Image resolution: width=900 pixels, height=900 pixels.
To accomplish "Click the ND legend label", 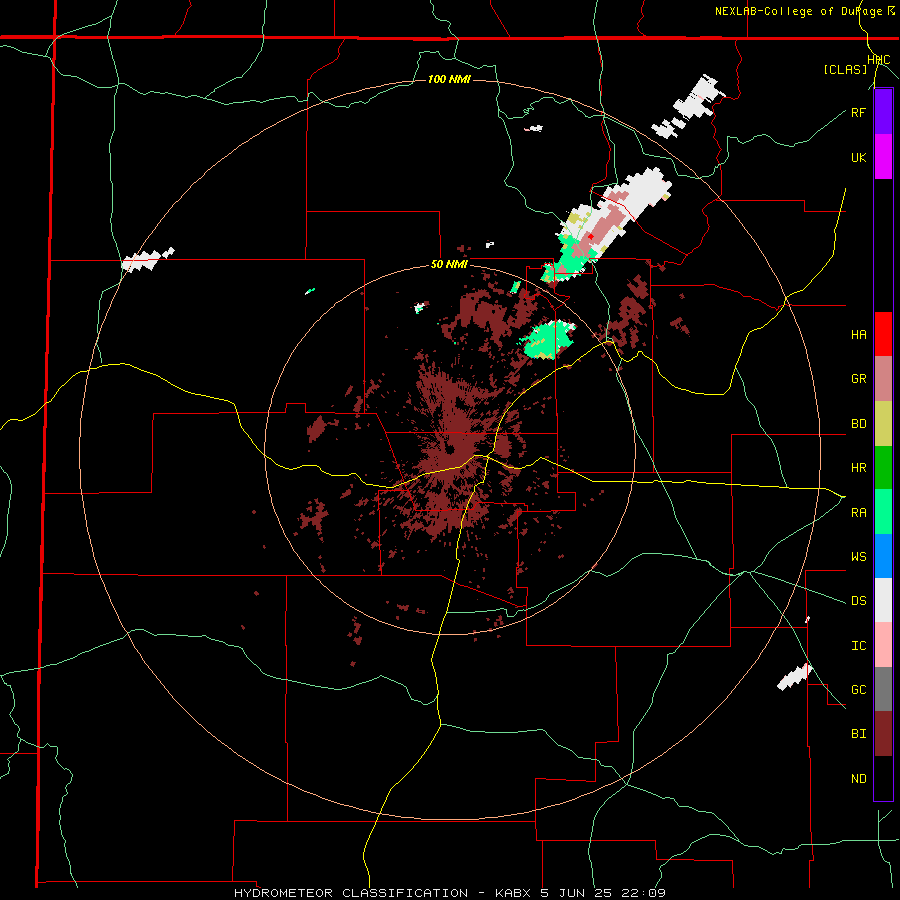I will tap(858, 779).
